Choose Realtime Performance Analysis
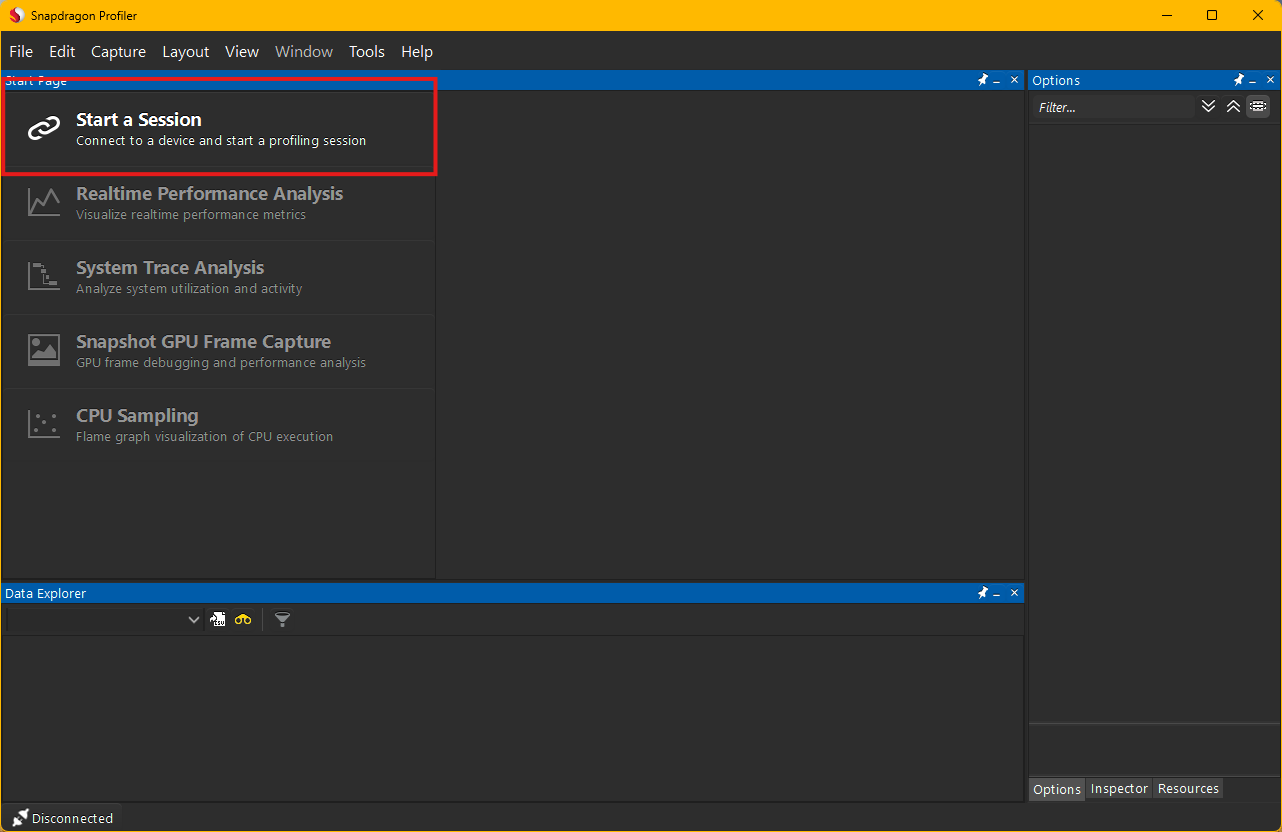The width and height of the screenshot is (1282, 832). coord(219,203)
